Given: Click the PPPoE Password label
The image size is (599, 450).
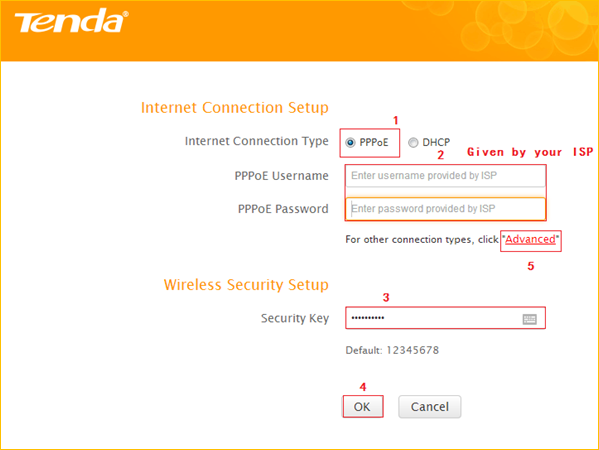Looking at the screenshot, I should pos(283,209).
